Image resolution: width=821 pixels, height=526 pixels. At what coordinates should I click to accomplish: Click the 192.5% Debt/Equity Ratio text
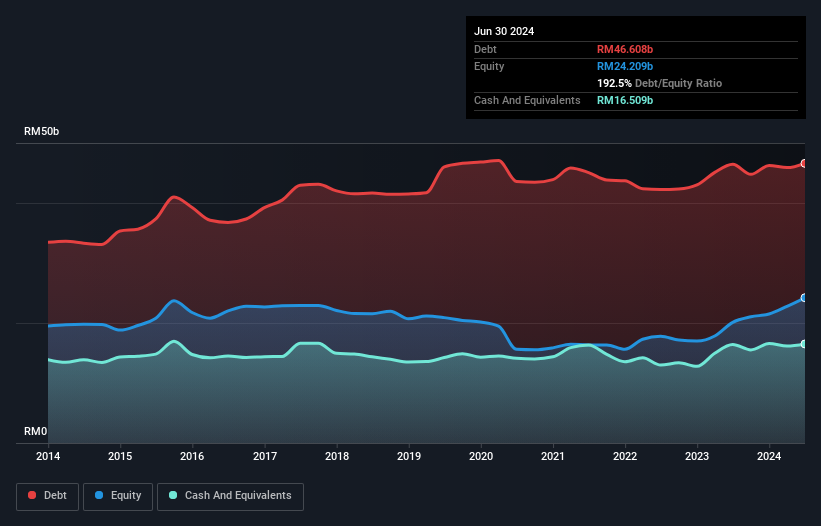click(659, 83)
